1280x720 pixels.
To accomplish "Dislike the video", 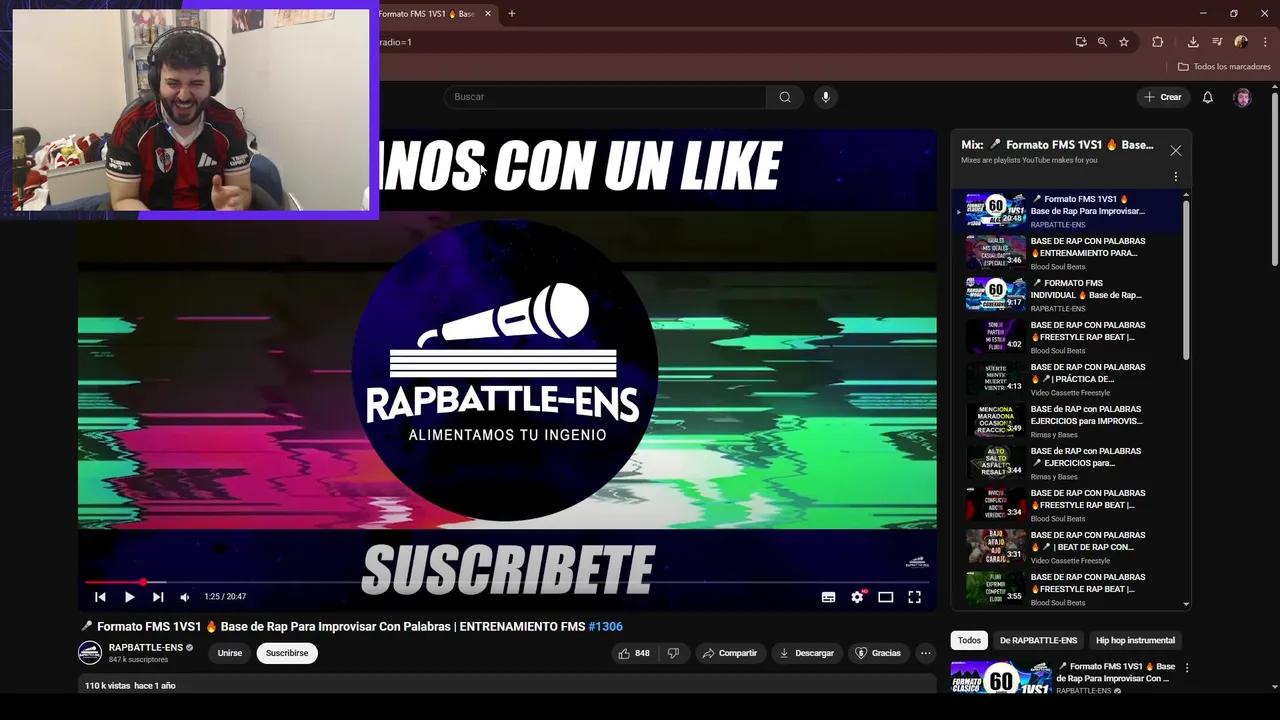I will [x=673, y=653].
